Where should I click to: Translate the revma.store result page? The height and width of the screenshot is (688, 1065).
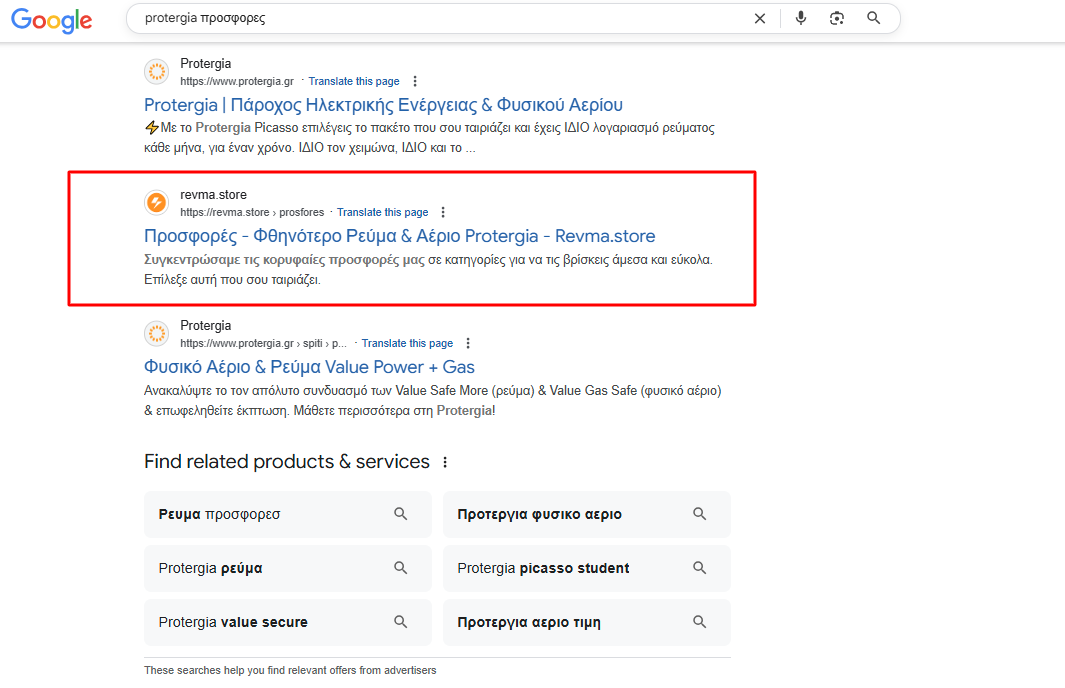tap(382, 213)
